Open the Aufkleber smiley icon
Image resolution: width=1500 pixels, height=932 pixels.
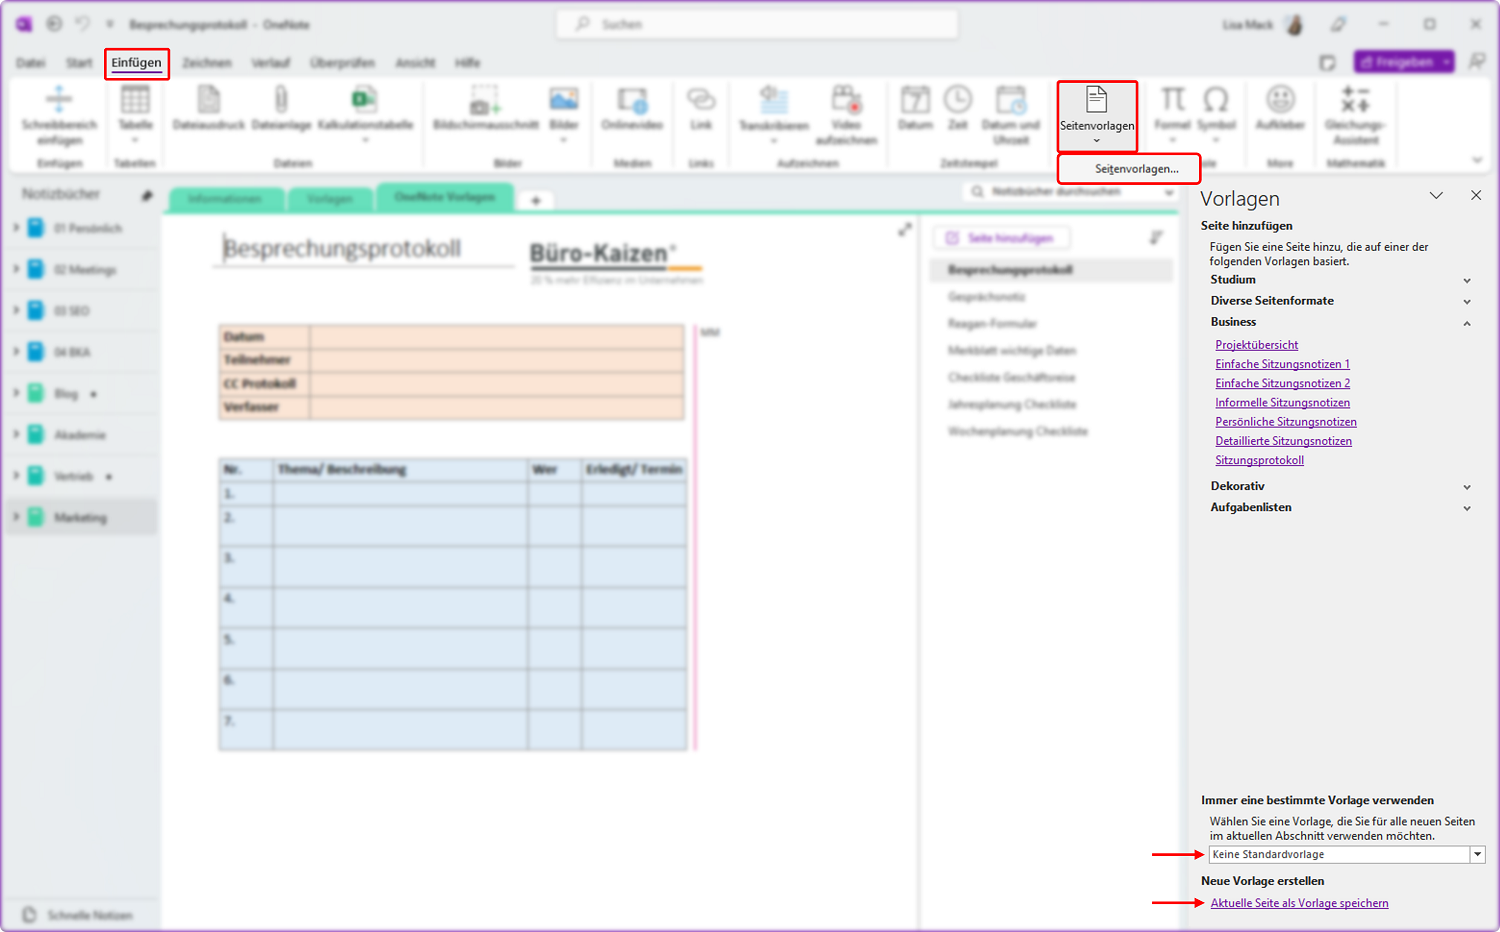[x=1280, y=99]
